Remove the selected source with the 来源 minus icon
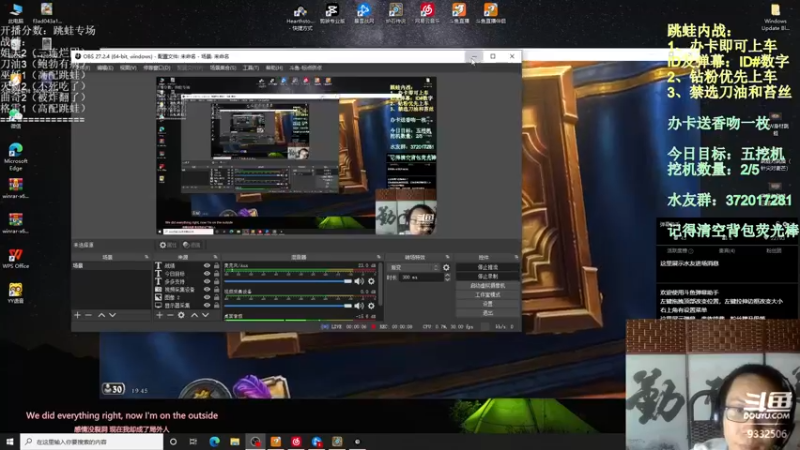This screenshot has width=800, height=450. coord(170,315)
